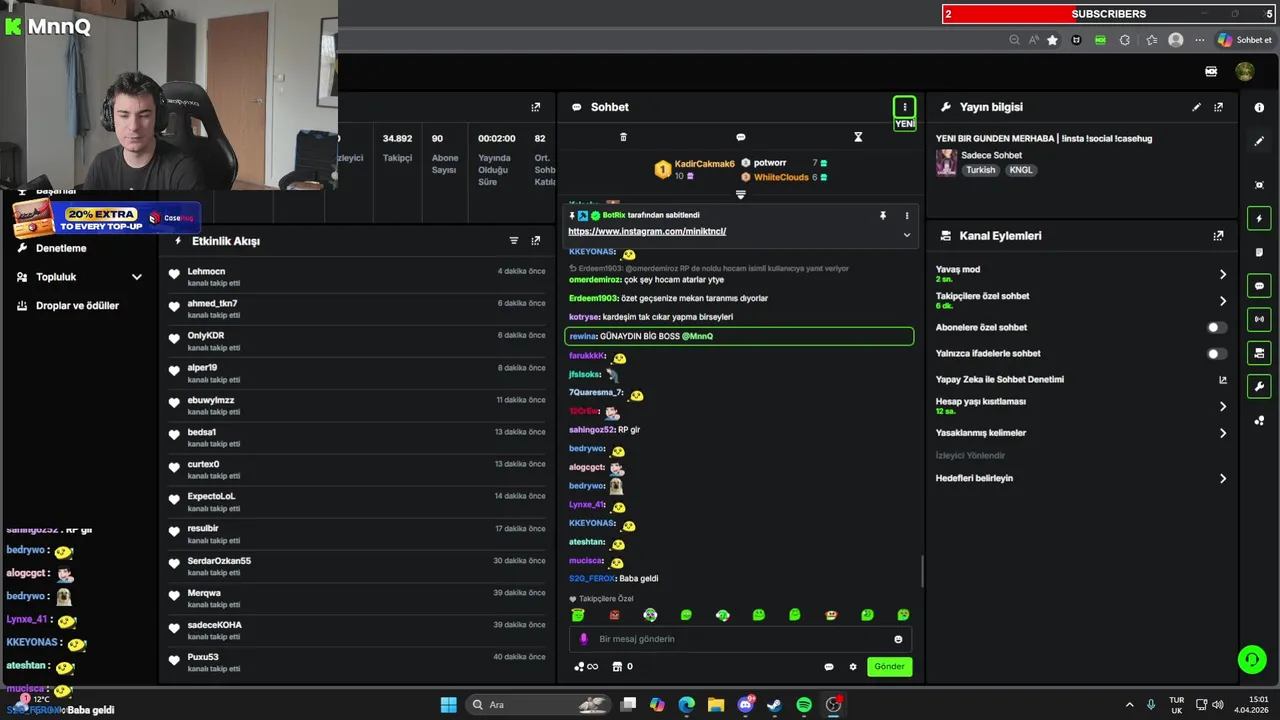This screenshot has height=720, width=1280.
Task: Pop out the stream stats panel
Action: pyautogui.click(x=536, y=107)
